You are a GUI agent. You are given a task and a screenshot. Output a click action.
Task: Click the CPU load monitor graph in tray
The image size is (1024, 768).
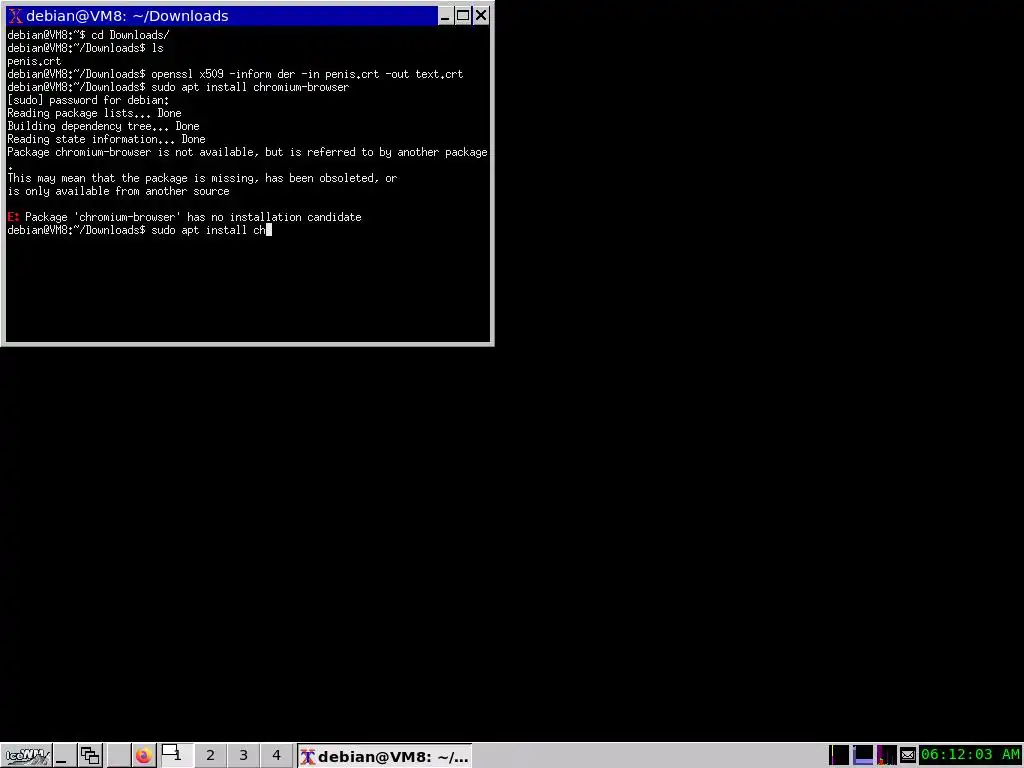(x=886, y=755)
